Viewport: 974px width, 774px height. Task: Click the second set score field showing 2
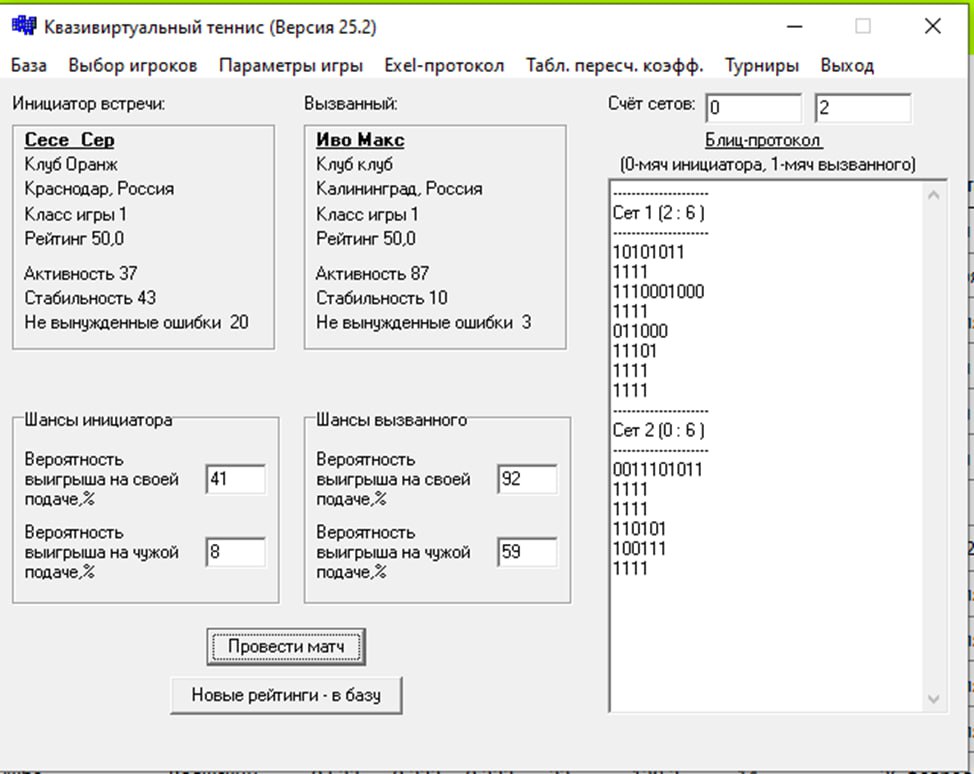[862, 108]
